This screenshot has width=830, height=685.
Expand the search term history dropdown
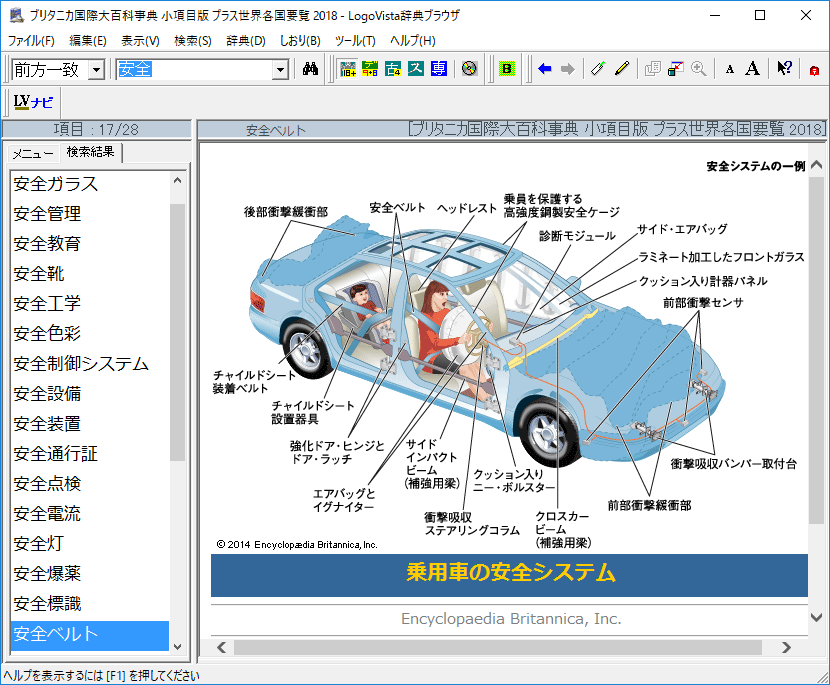[x=279, y=69]
